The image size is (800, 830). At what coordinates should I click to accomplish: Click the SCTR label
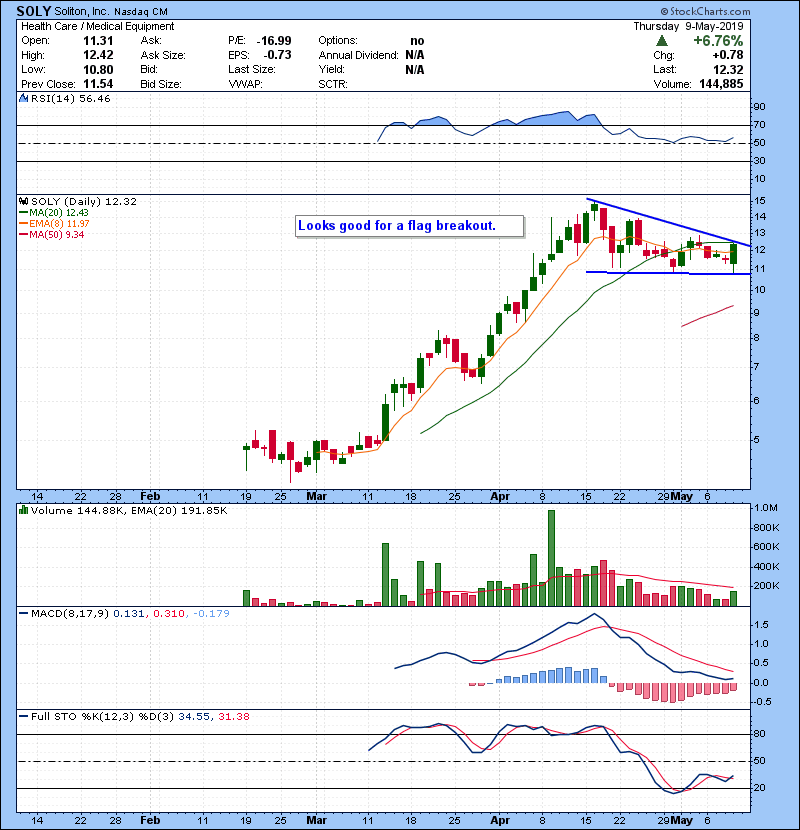point(333,84)
